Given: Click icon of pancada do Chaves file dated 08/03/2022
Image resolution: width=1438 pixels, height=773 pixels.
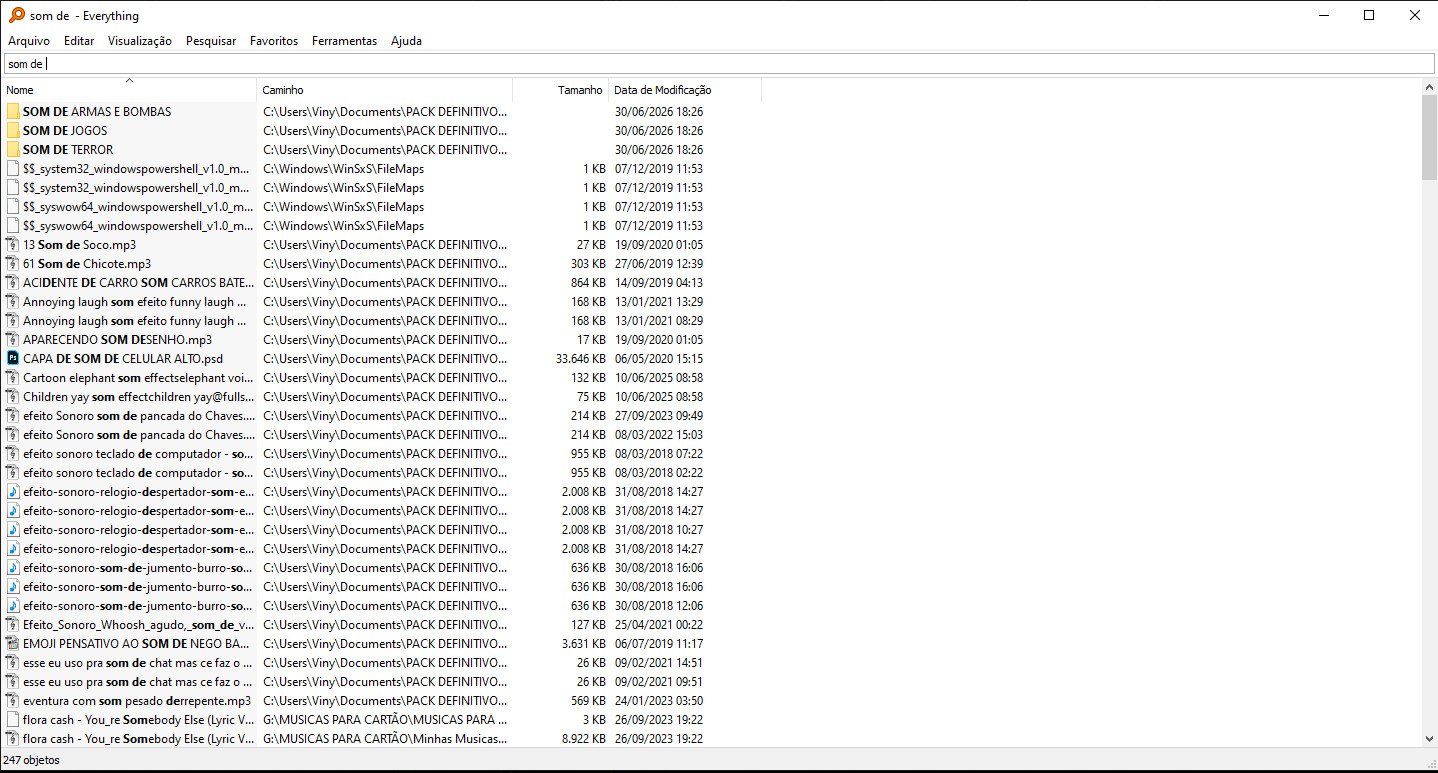Looking at the screenshot, I should click(x=13, y=435).
